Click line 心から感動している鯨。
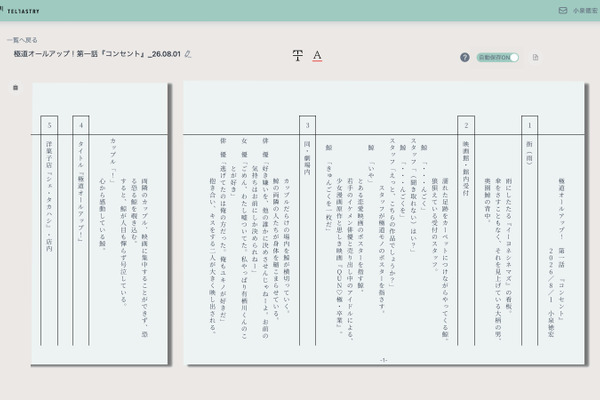 coord(102,214)
